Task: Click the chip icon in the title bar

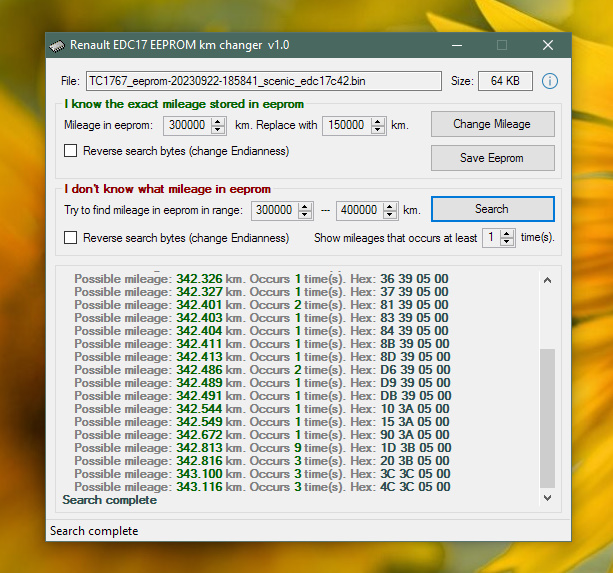Action: click(x=57, y=46)
